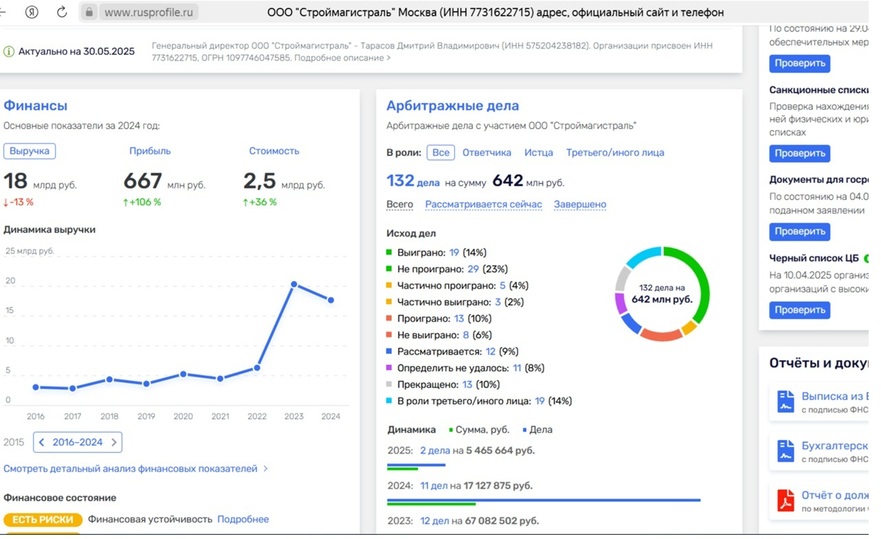Click the www.rusprofile.ru address field
The image size is (881, 539).
pos(148,12)
